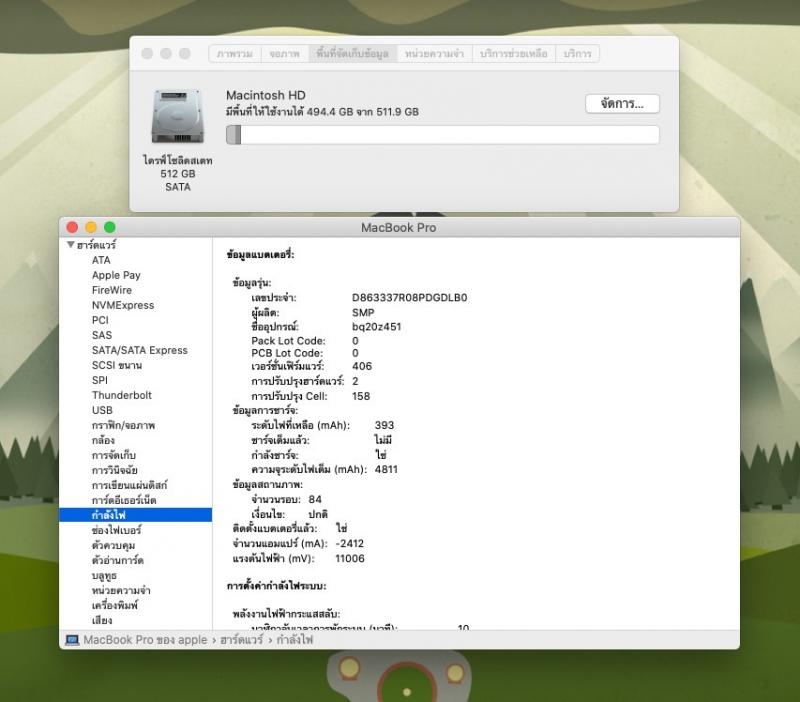
Task: Select USB in the sidebar
Action: [102, 410]
